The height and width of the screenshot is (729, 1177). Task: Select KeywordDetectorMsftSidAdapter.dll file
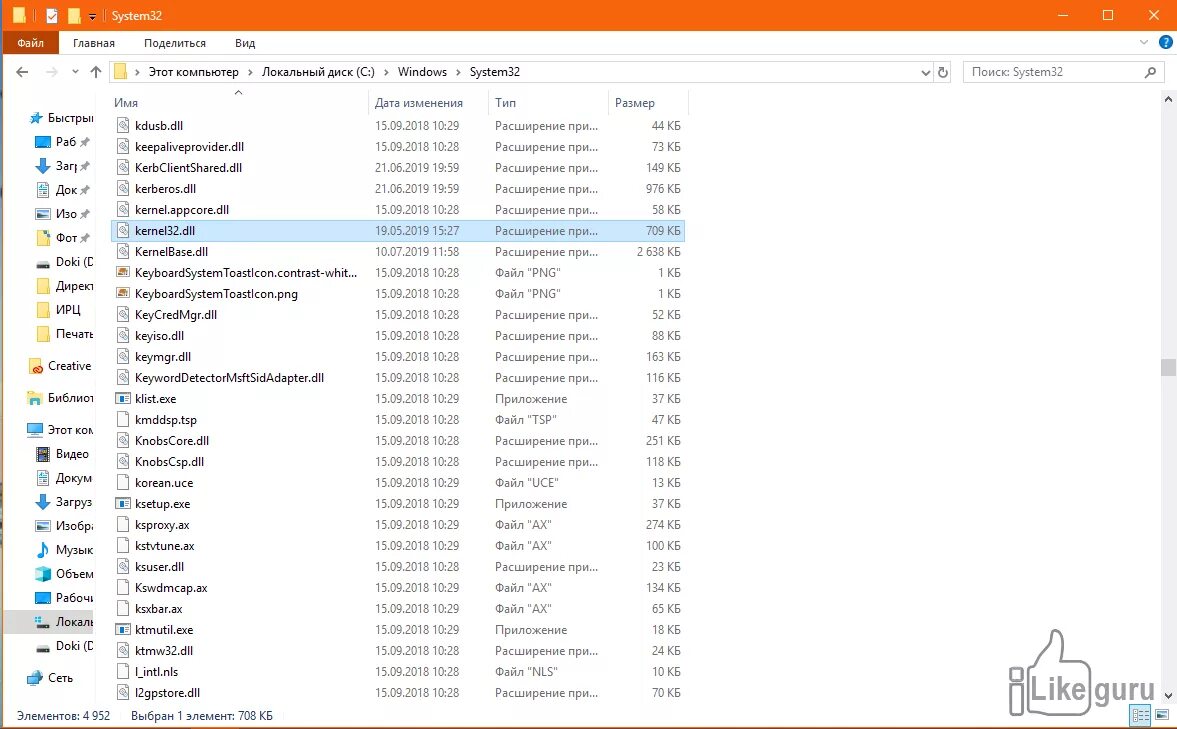pos(398,378)
